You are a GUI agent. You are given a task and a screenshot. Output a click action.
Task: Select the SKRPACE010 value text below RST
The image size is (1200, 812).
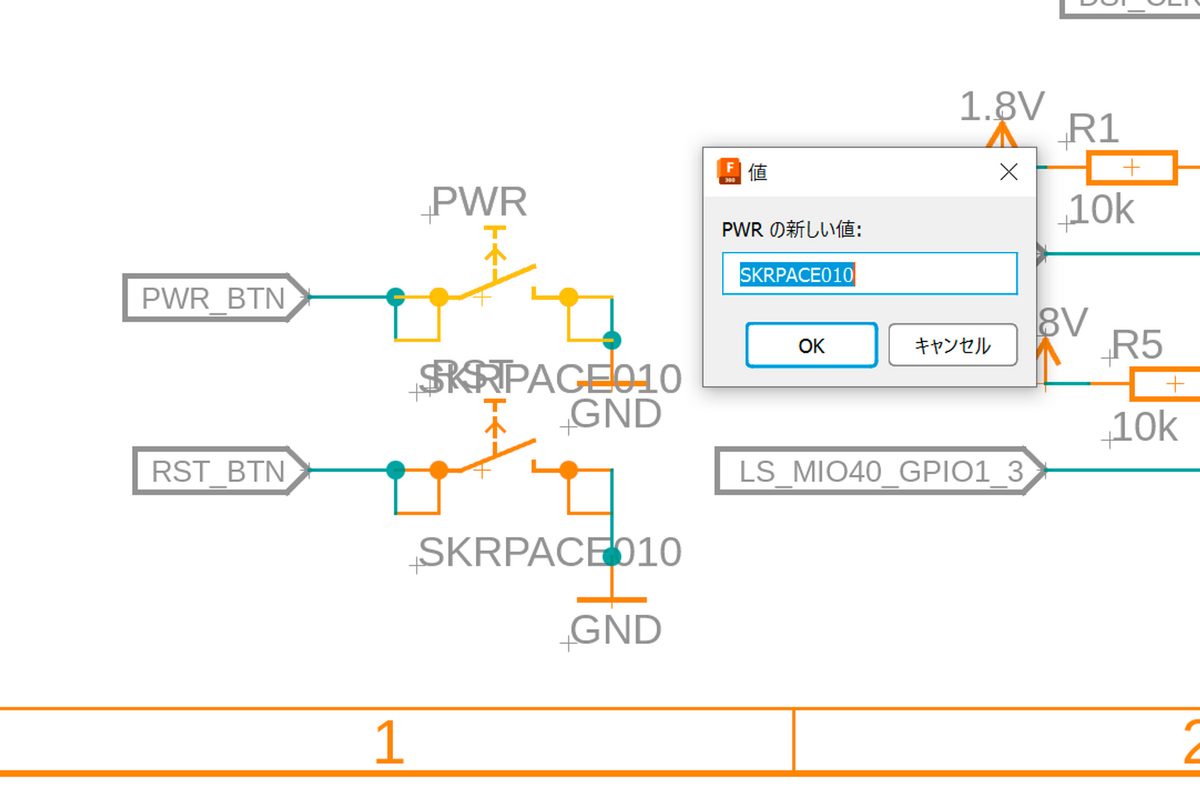pos(550,551)
